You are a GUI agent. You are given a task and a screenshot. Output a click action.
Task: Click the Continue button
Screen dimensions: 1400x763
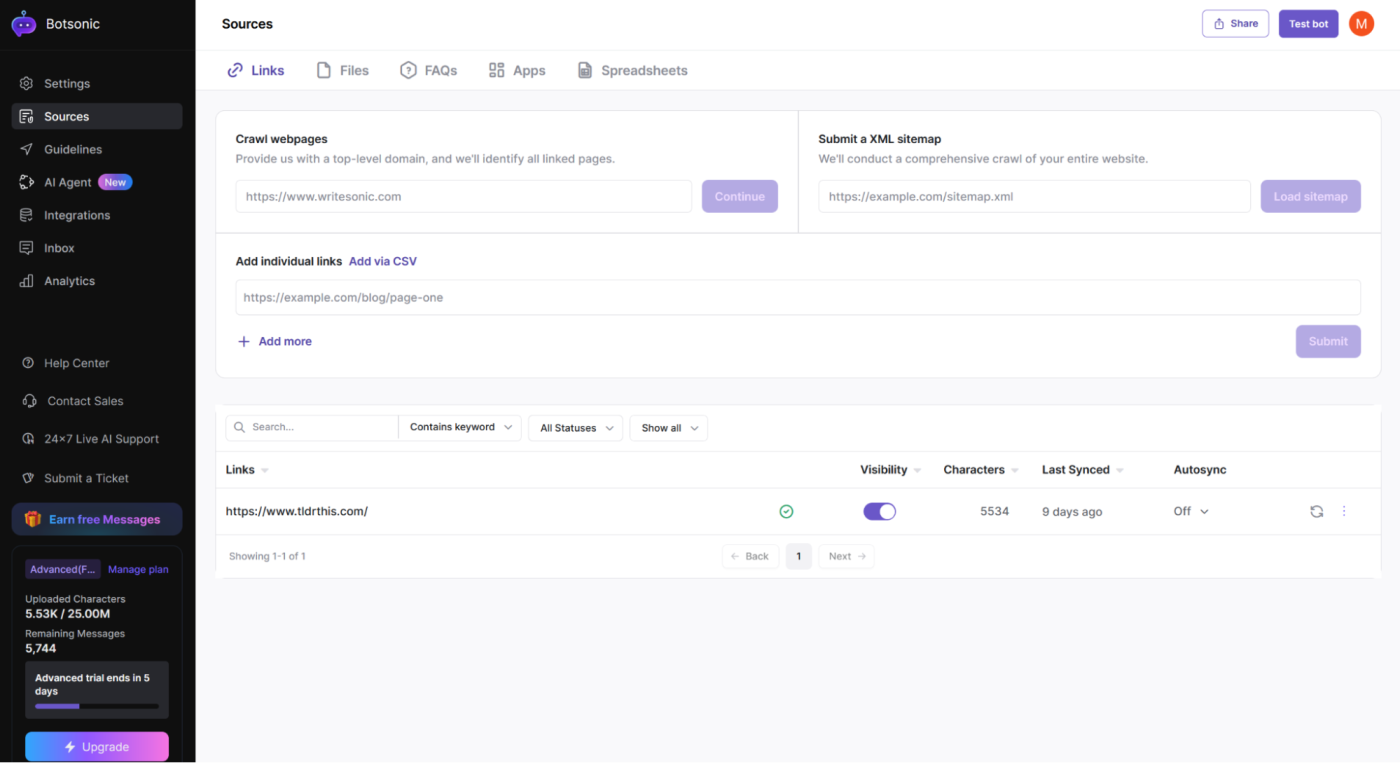740,197
